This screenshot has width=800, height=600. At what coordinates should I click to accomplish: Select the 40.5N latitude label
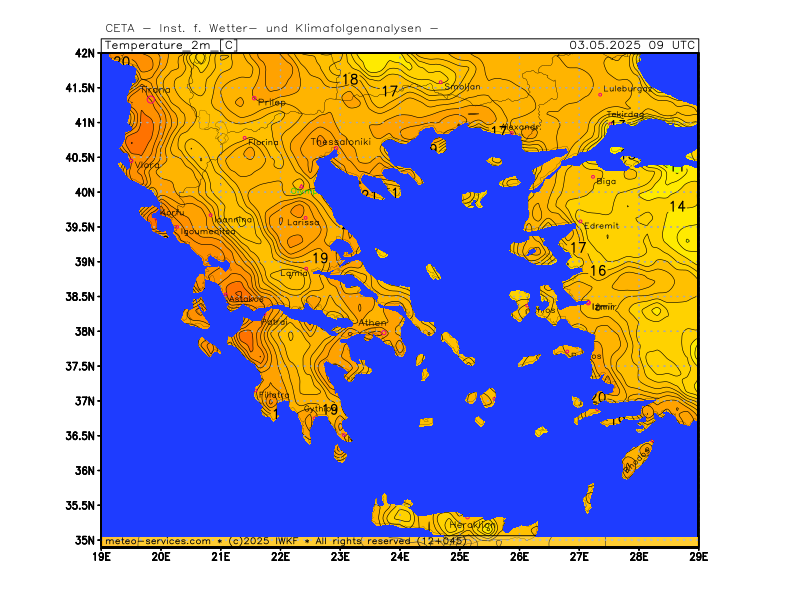80,158
